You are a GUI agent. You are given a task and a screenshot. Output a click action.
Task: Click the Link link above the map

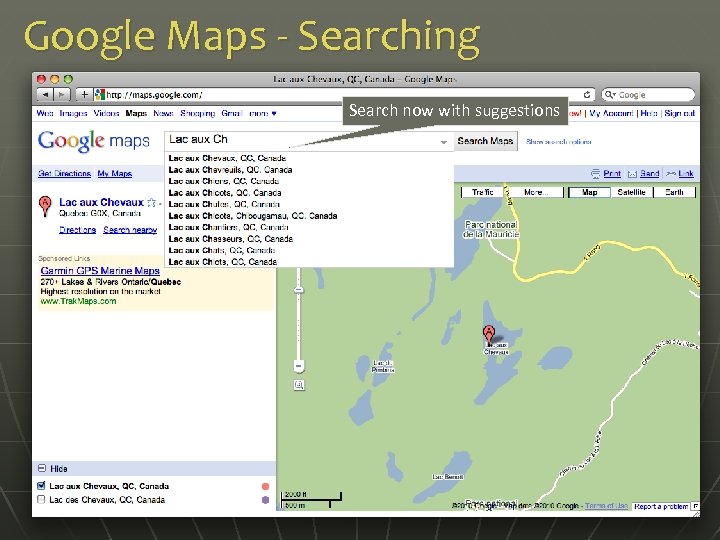click(686, 174)
